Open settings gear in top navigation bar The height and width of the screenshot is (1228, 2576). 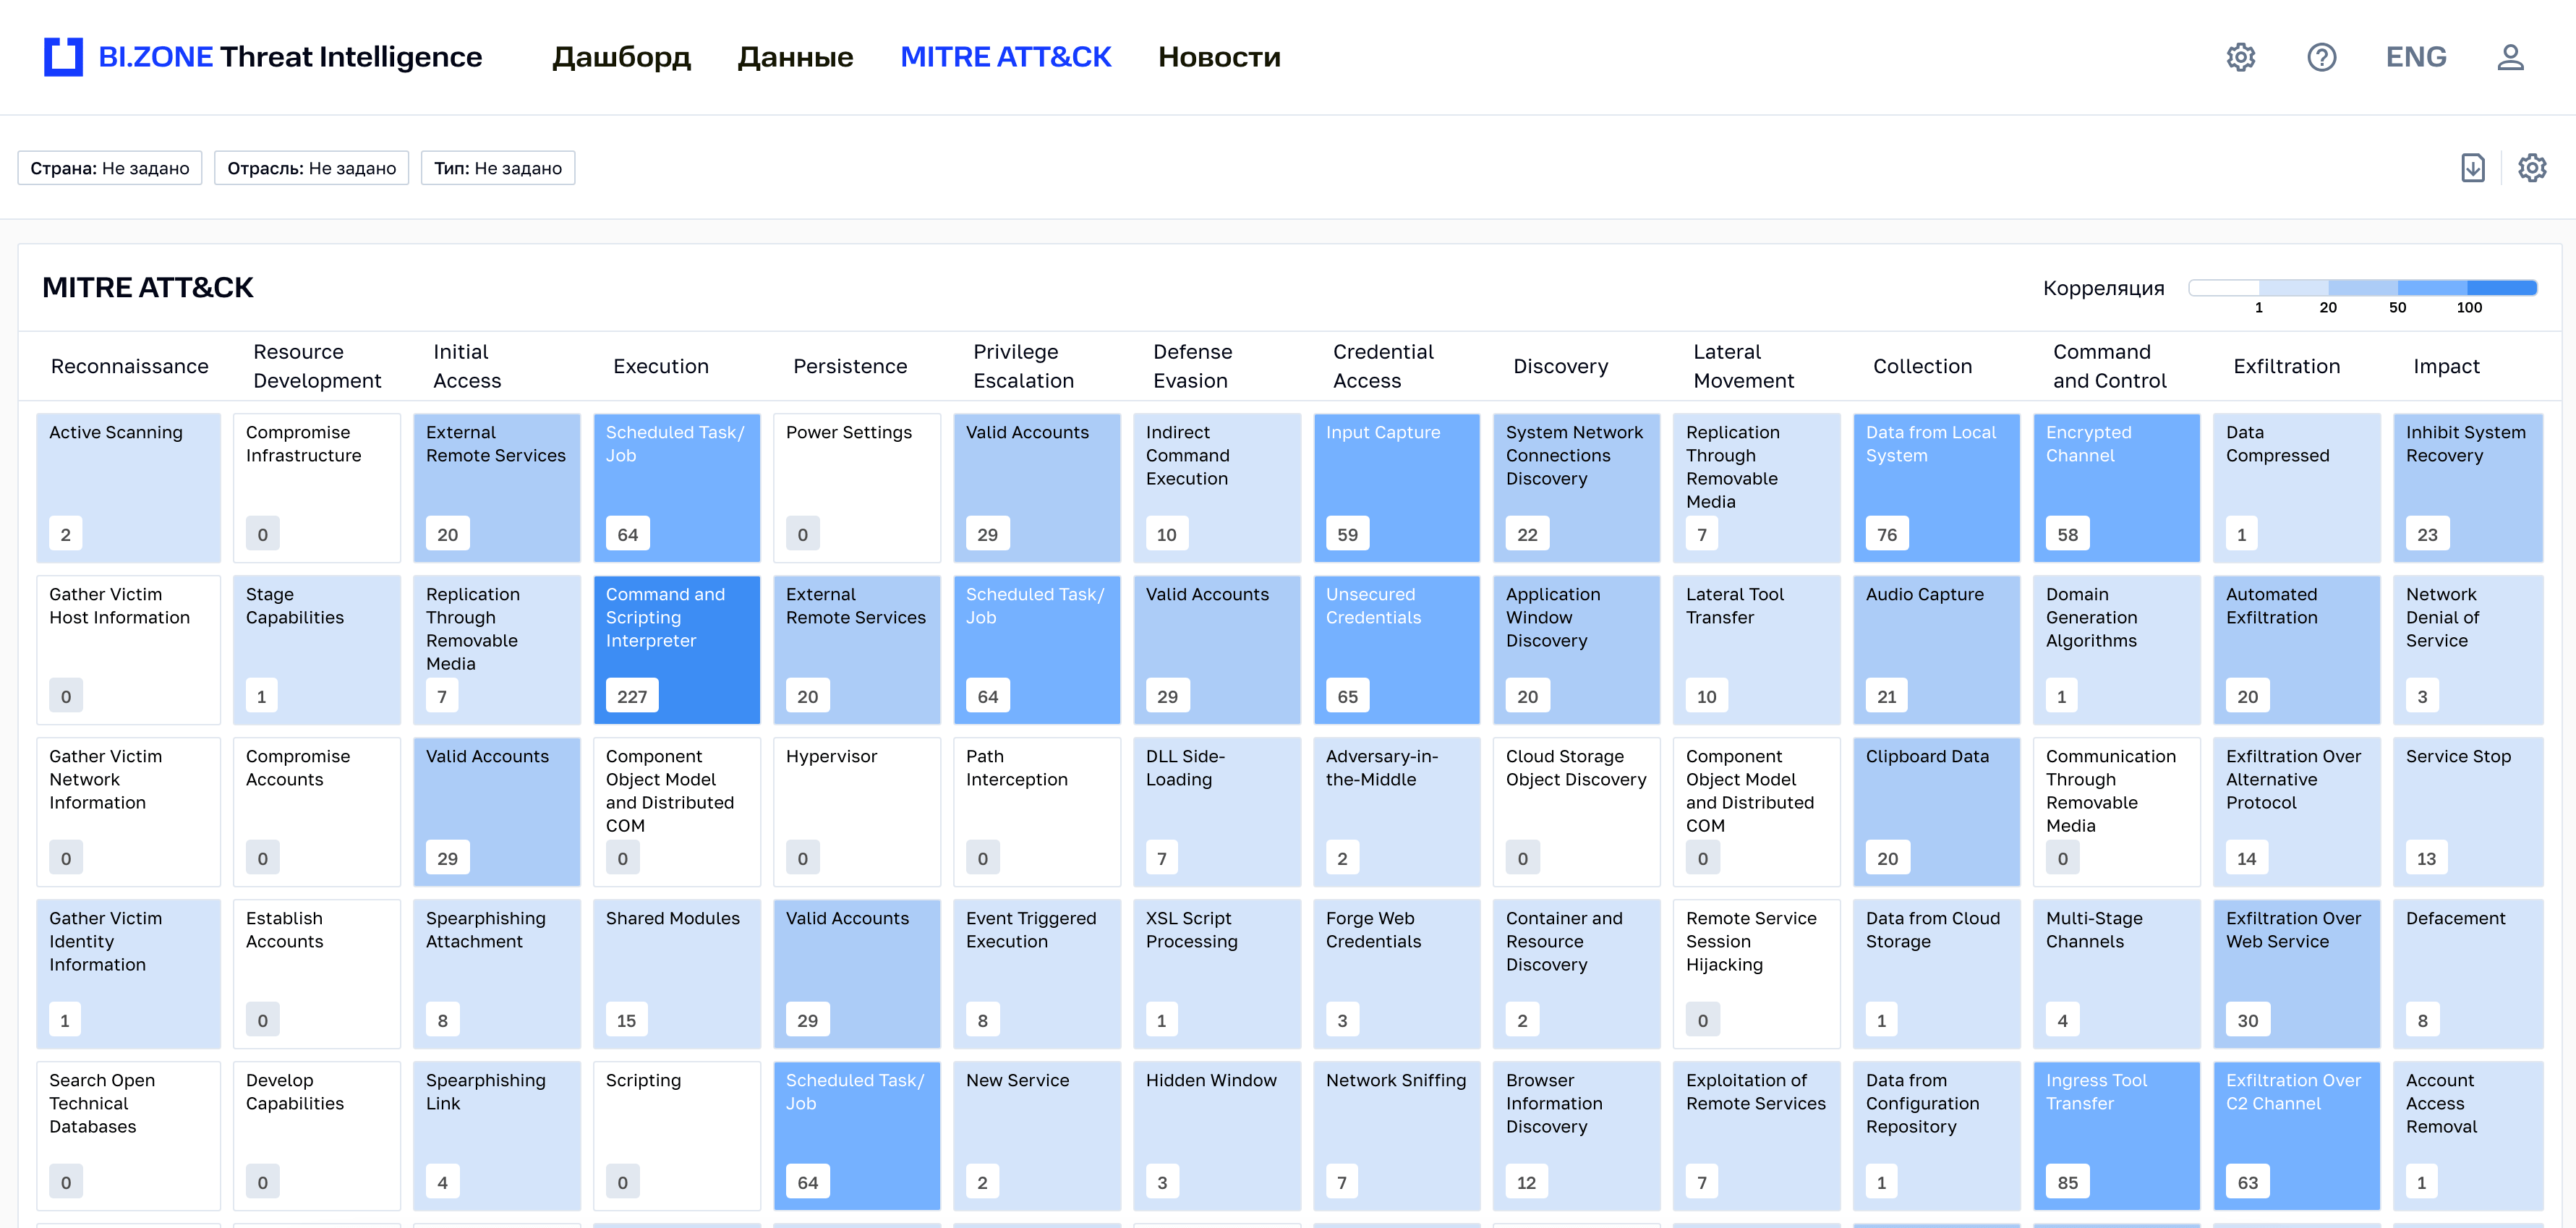point(2241,57)
